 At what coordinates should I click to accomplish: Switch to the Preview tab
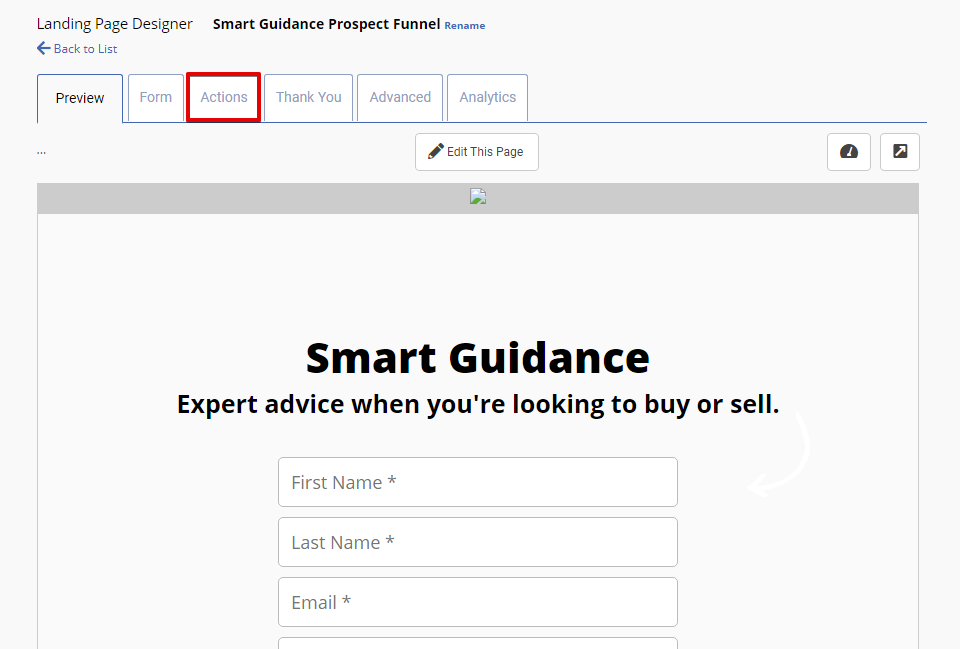(x=80, y=98)
